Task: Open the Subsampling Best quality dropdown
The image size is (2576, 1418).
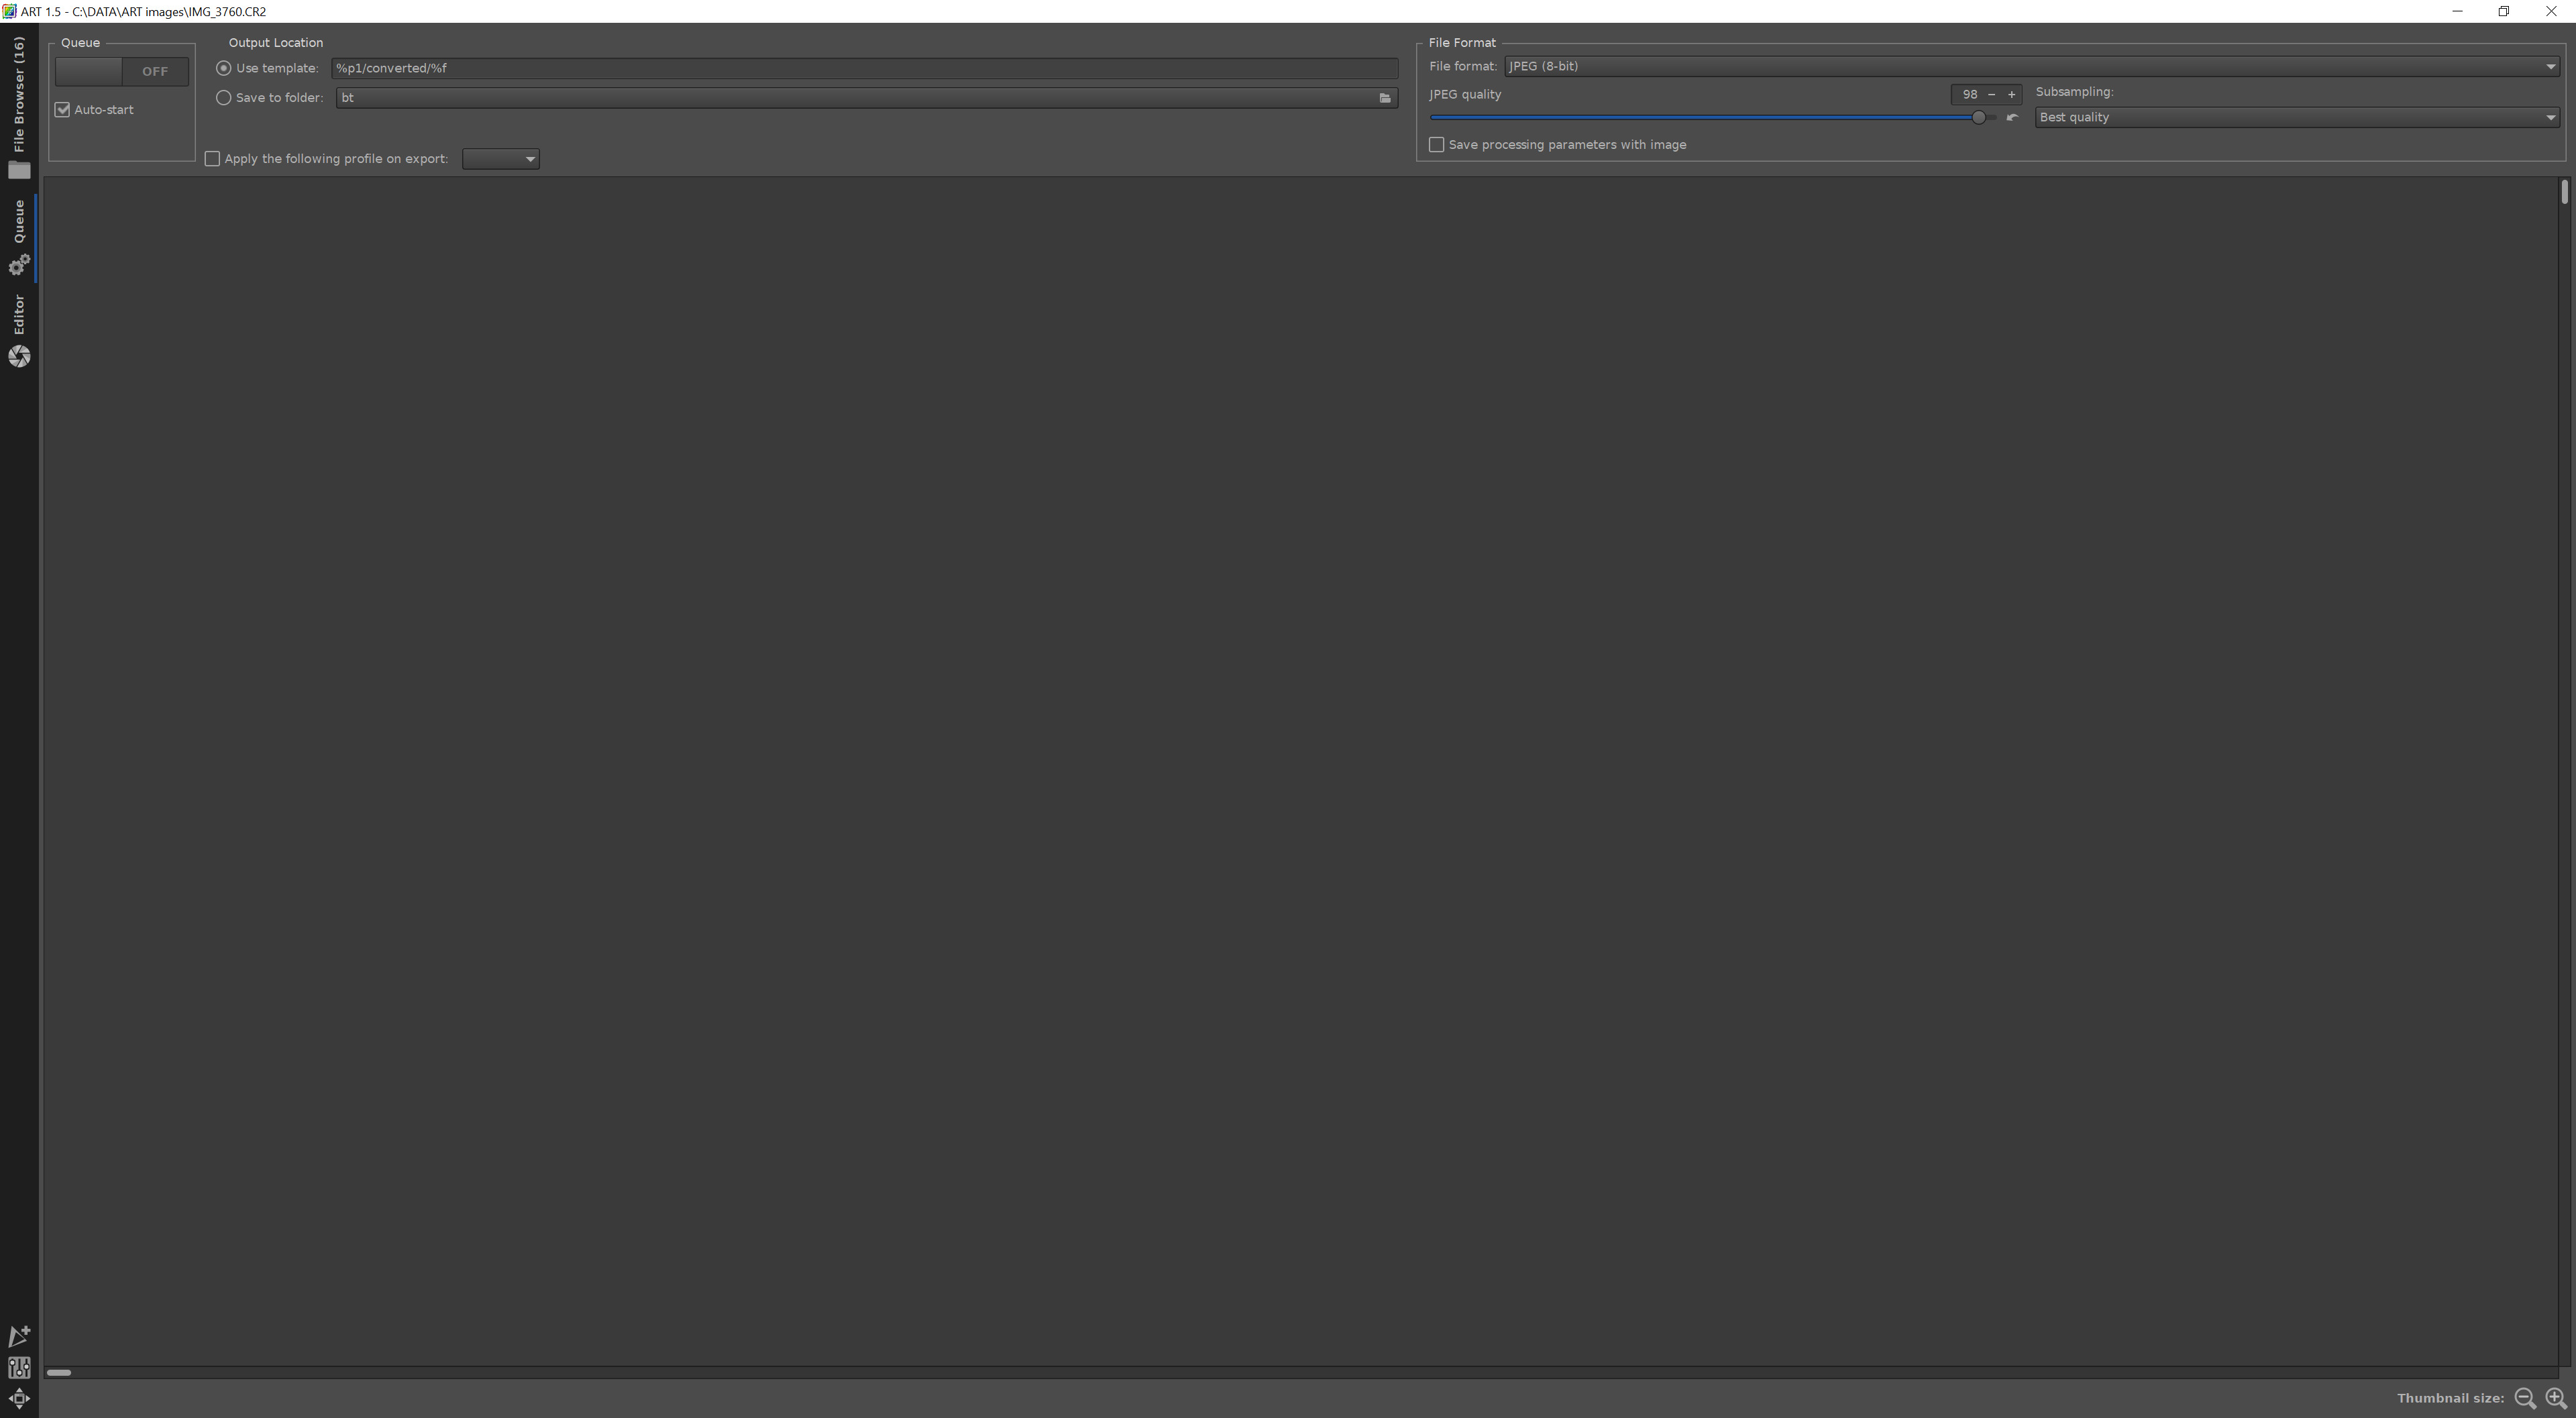Action: [2297, 118]
